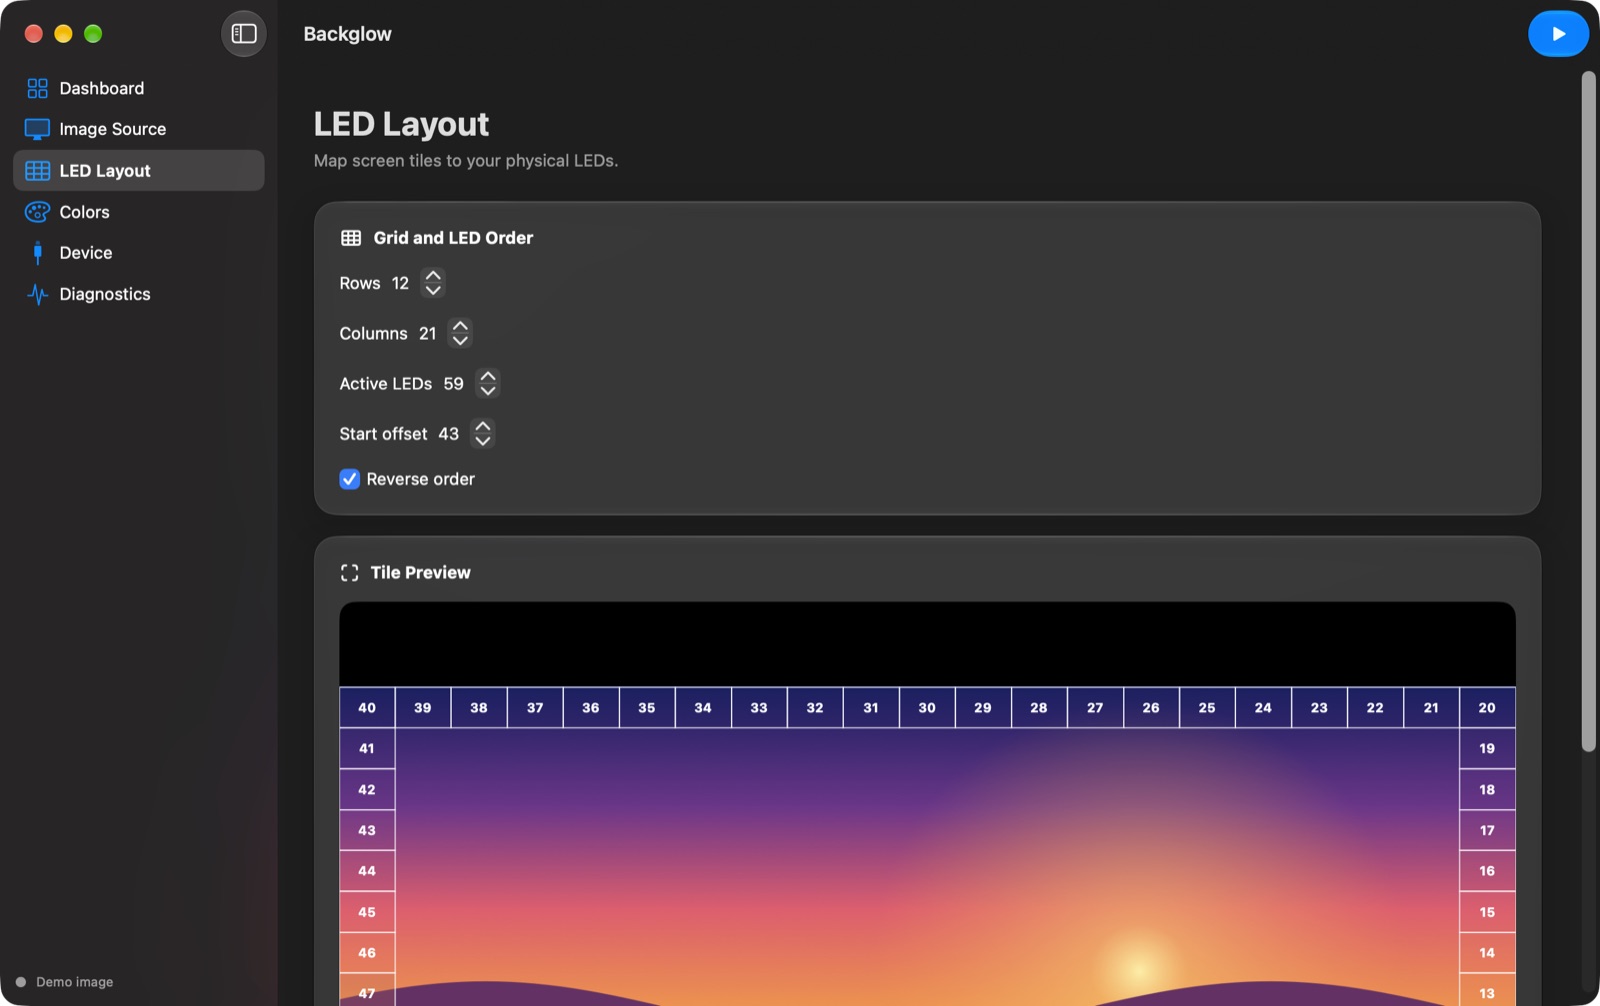Select tile 41 on the left edge
This screenshot has width=1600, height=1006.
[367, 748]
